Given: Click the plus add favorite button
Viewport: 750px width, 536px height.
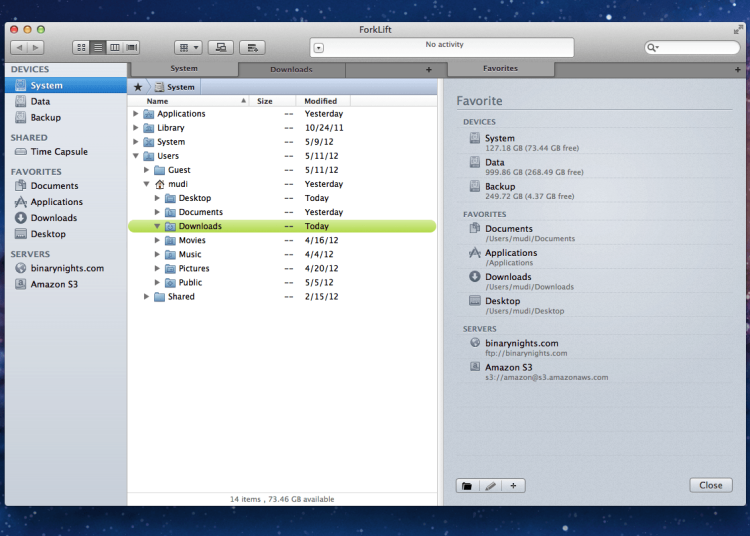Looking at the screenshot, I should [513, 486].
